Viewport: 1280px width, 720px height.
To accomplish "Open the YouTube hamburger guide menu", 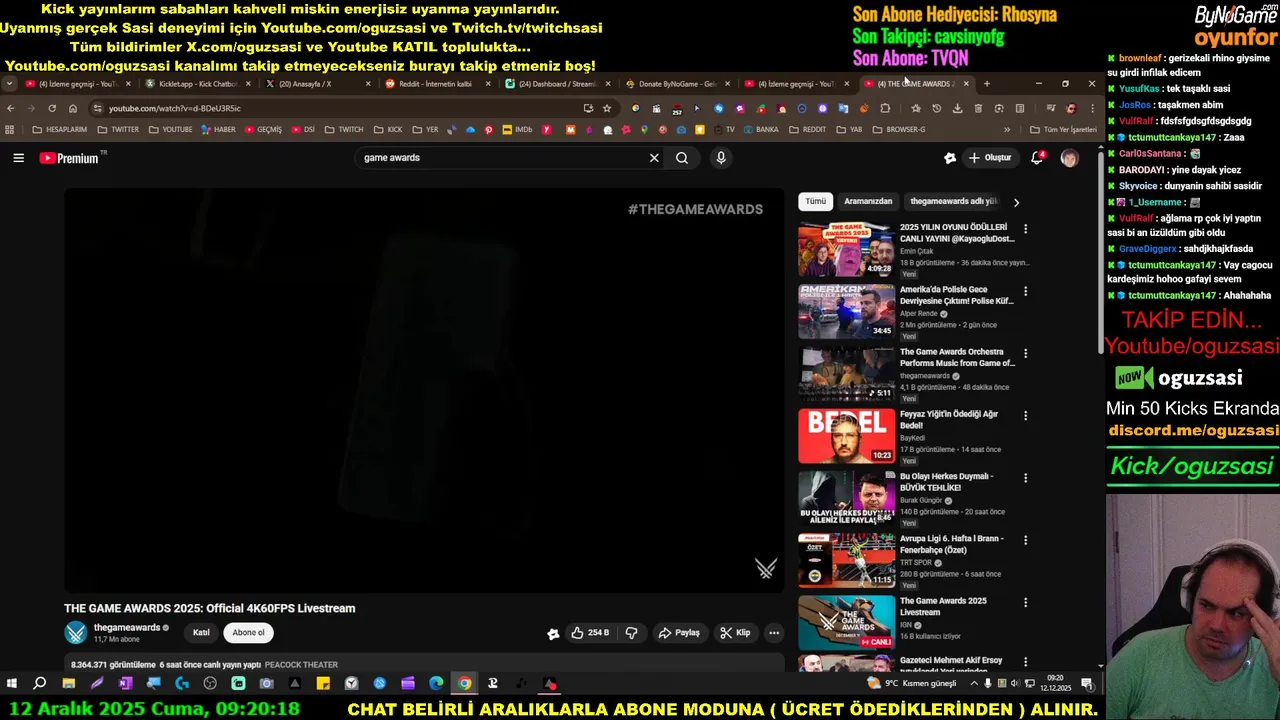I will pos(18,158).
